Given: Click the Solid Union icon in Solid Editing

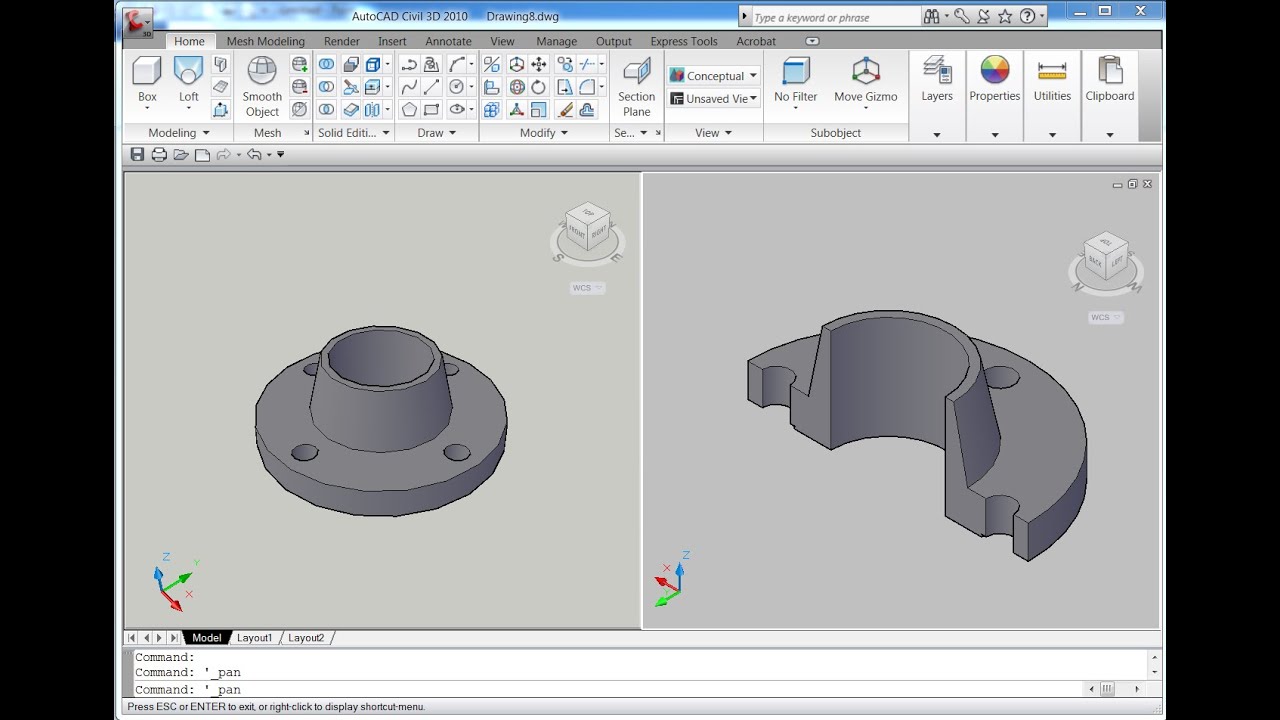Looking at the screenshot, I should [326, 64].
